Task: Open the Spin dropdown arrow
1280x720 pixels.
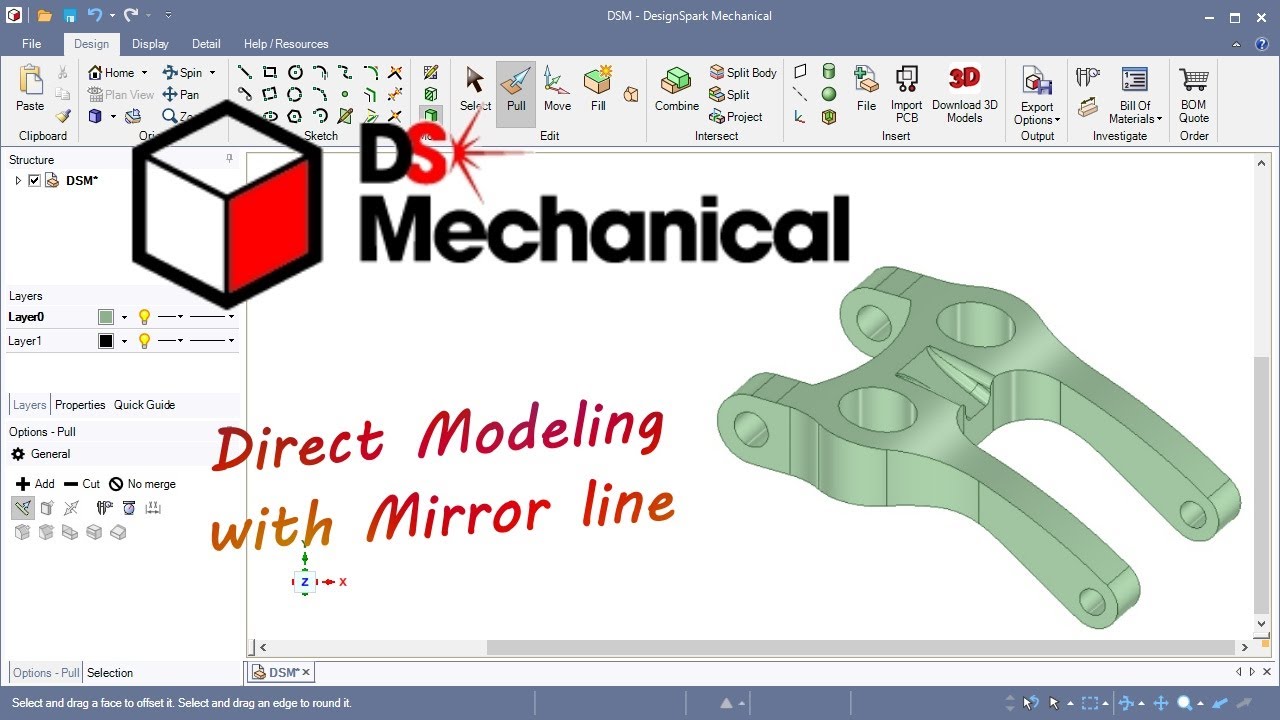Action: (213, 73)
